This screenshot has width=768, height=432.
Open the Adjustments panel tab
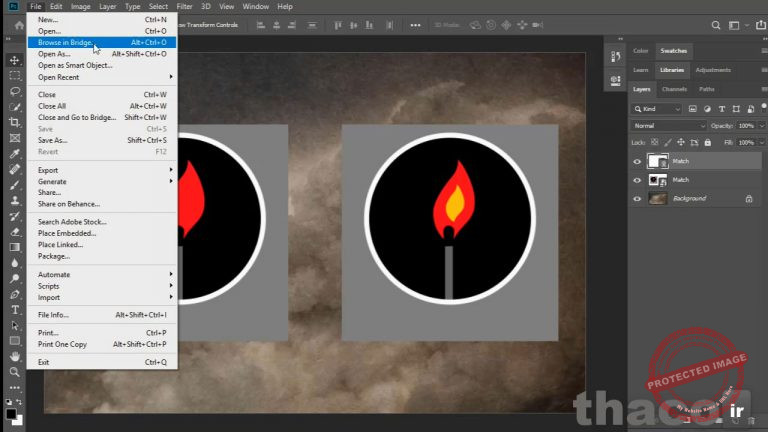coord(712,70)
